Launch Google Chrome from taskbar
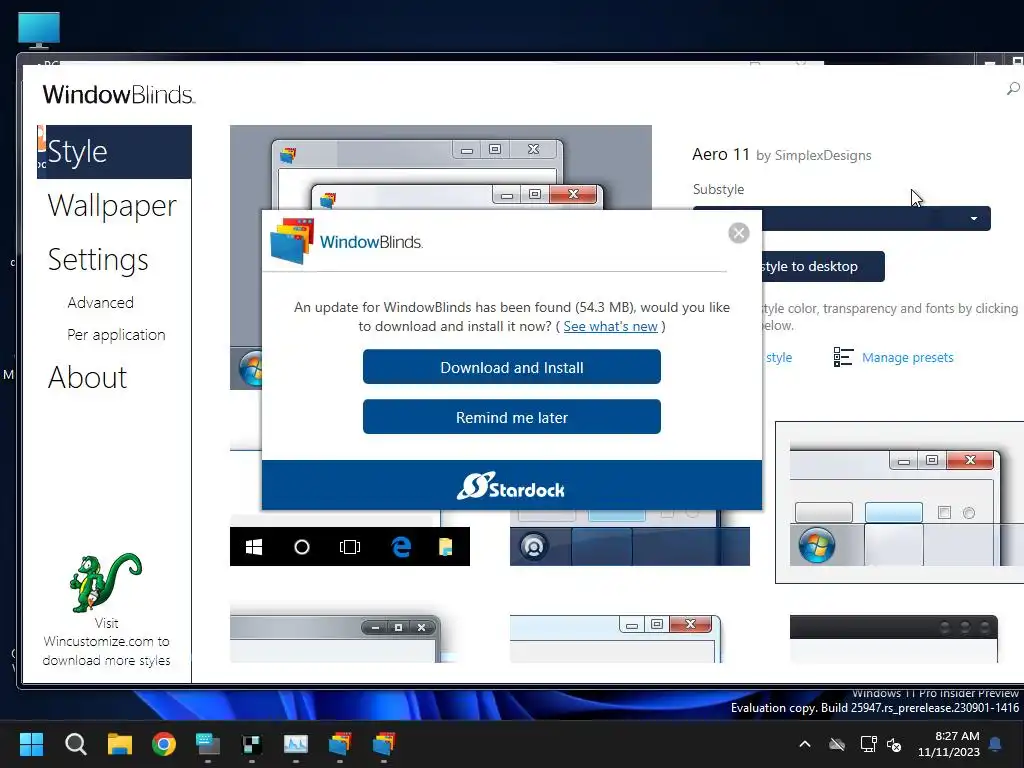The image size is (1024, 768). 164,744
